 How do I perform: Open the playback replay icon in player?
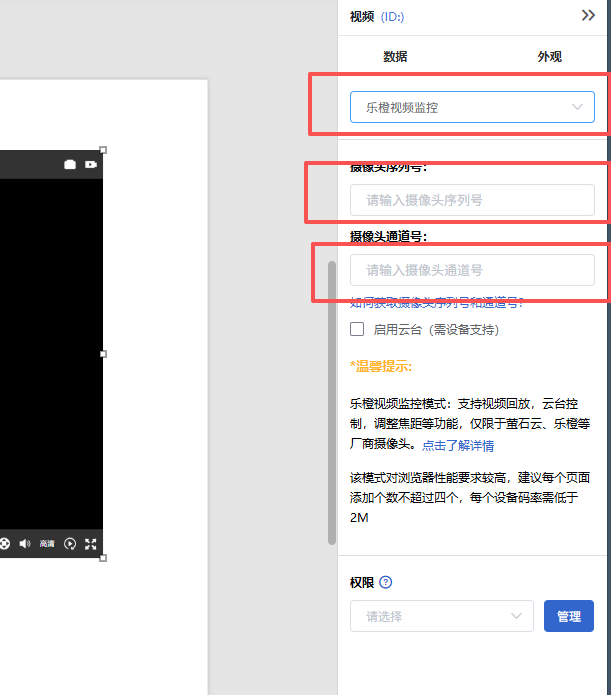point(70,543)
